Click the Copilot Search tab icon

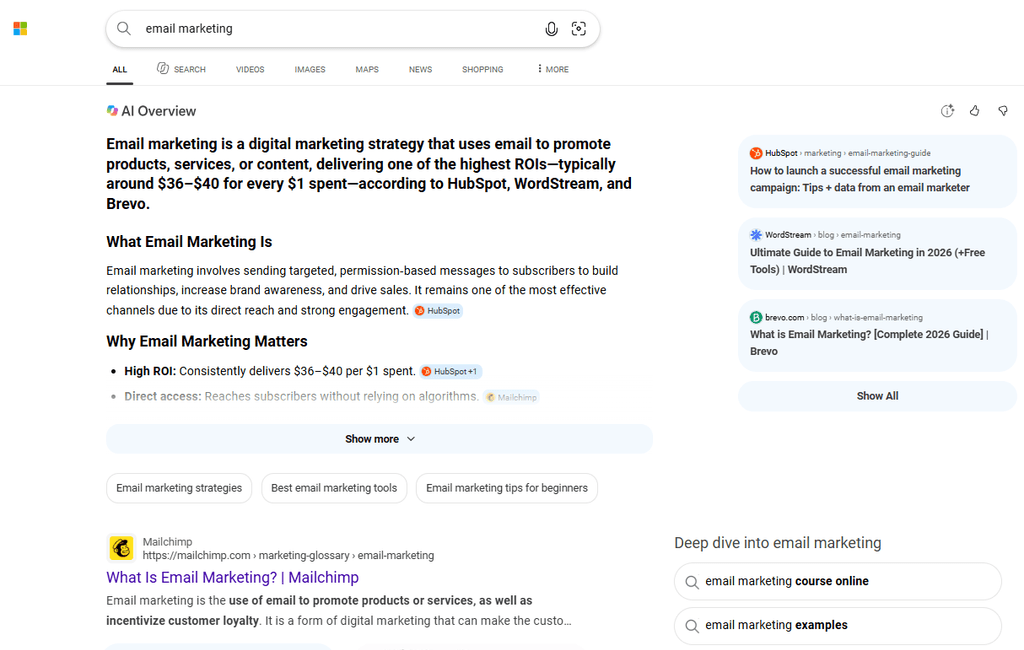pos(163,68)
